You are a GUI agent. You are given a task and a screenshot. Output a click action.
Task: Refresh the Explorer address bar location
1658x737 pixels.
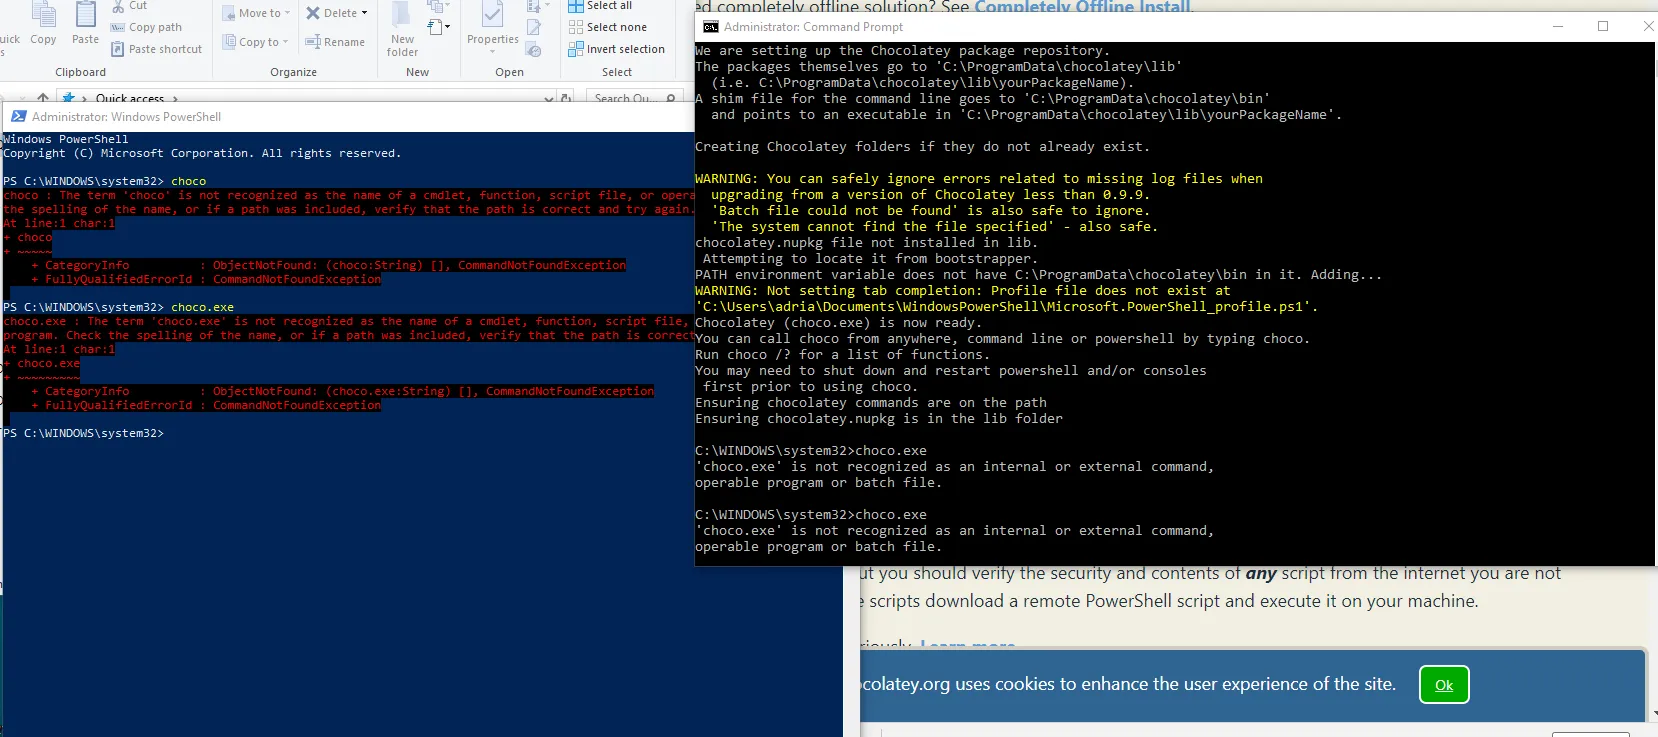tap(567, 98)
